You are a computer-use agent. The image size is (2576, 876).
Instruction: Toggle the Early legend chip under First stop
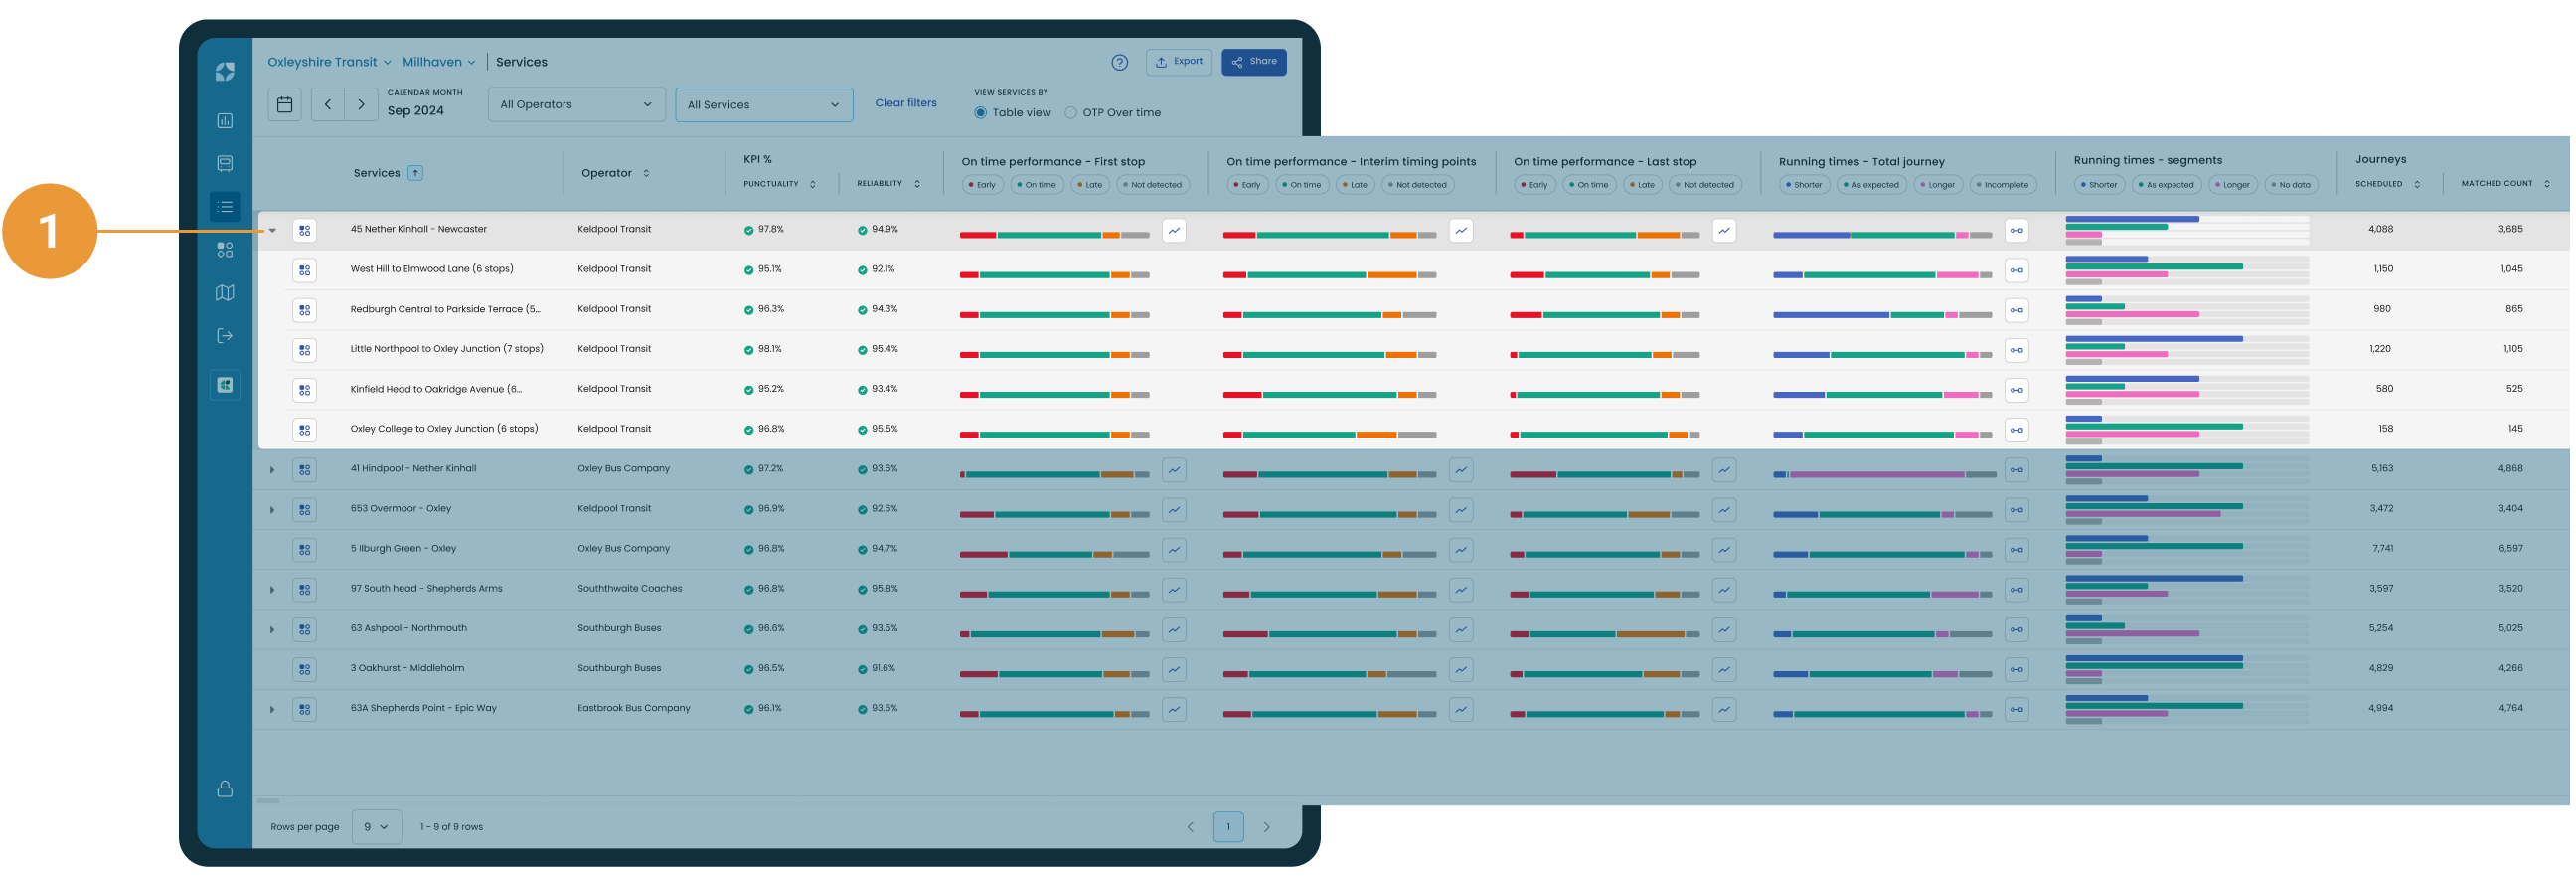(980, 185)
